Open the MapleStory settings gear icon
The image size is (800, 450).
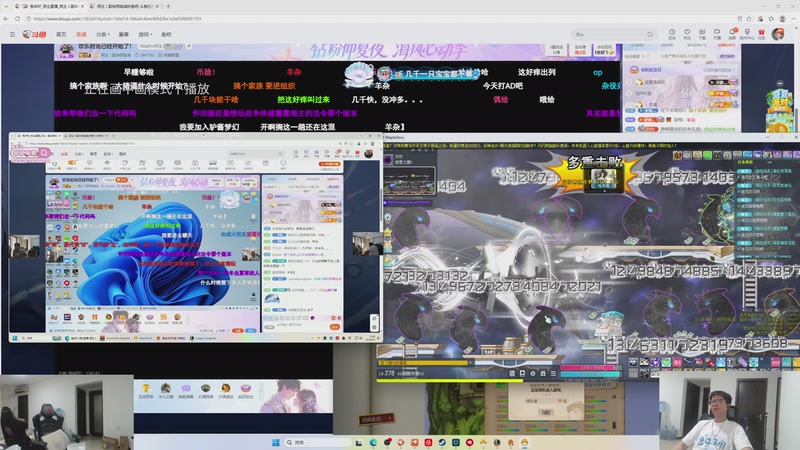(x=533, y=373)
